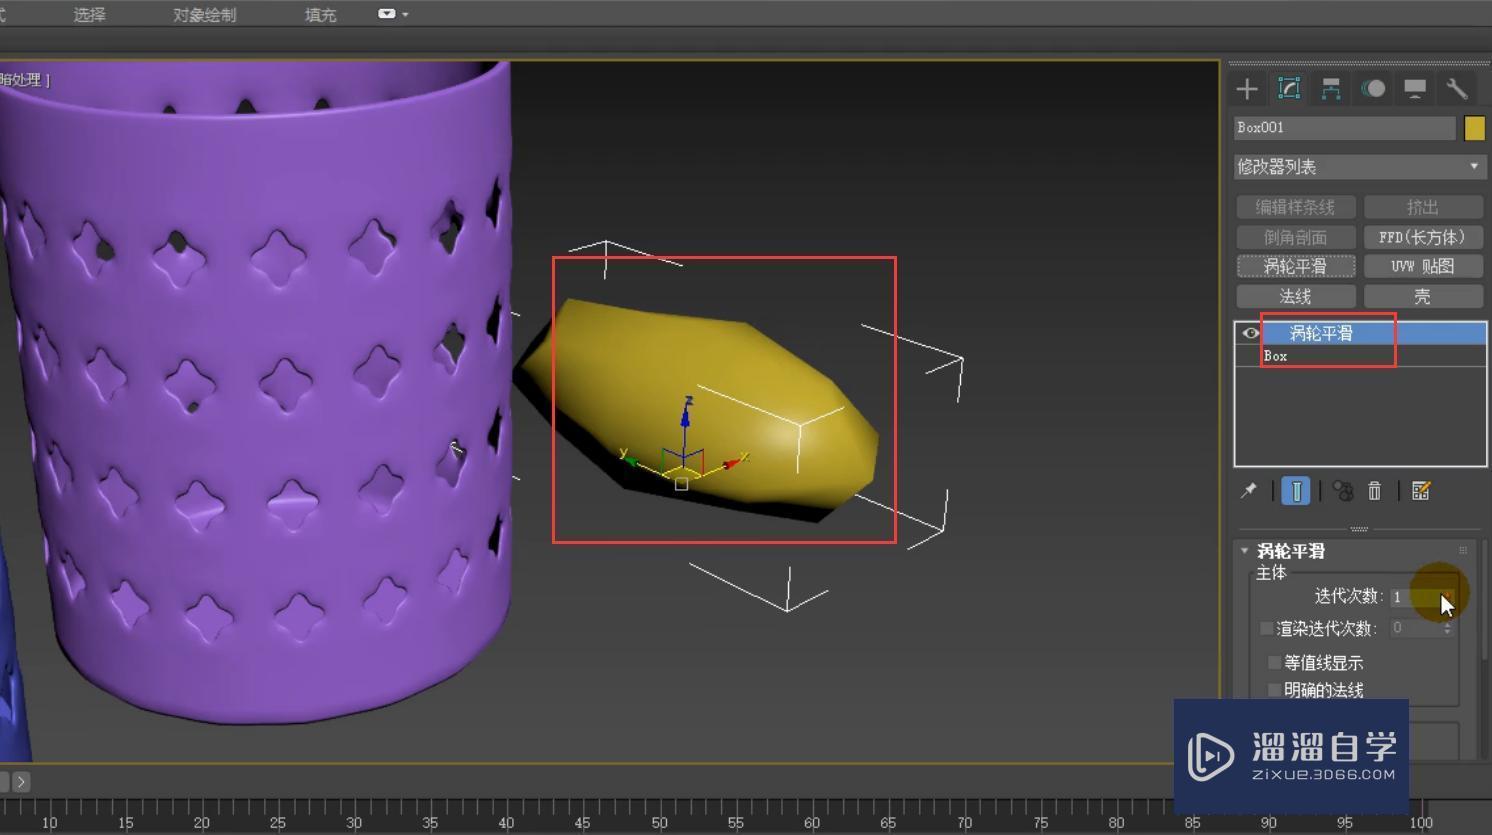The width and height of the screenshot is (1492, 835).
Task: Click the ribbon minimize toggle icon
Action: point(386,14)
